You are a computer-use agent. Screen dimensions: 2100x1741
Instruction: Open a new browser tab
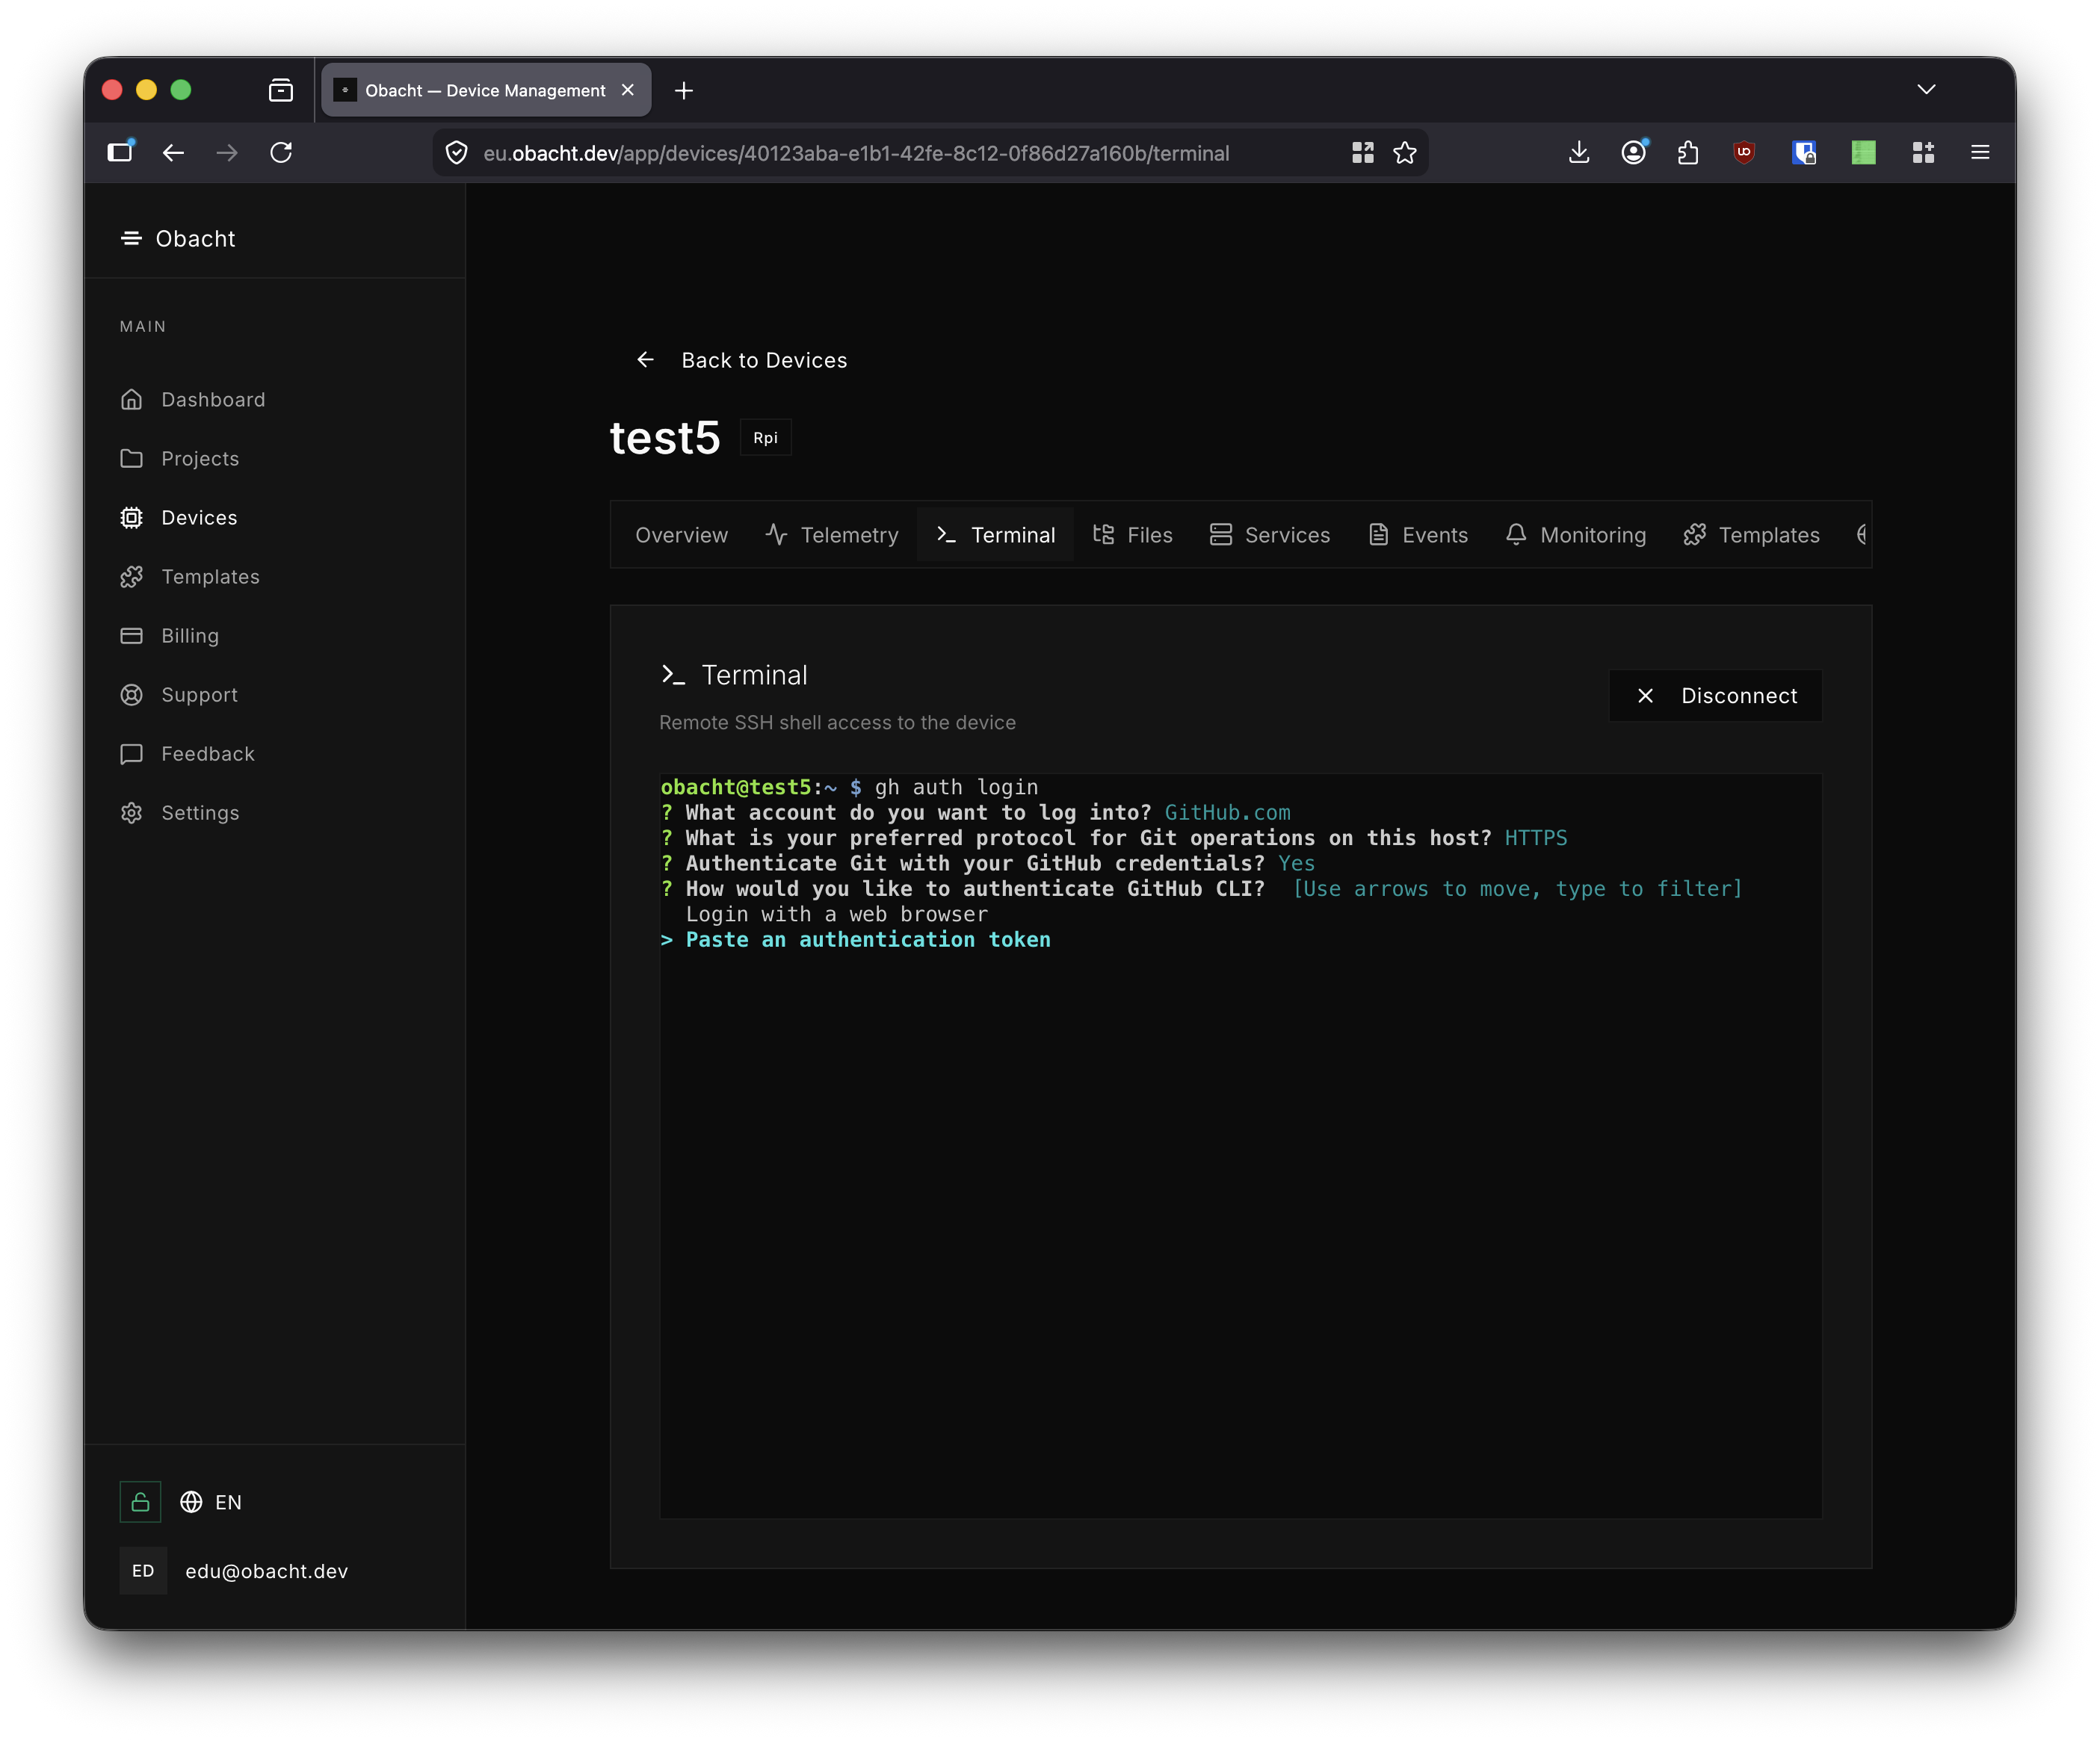(x=684, y=91)
